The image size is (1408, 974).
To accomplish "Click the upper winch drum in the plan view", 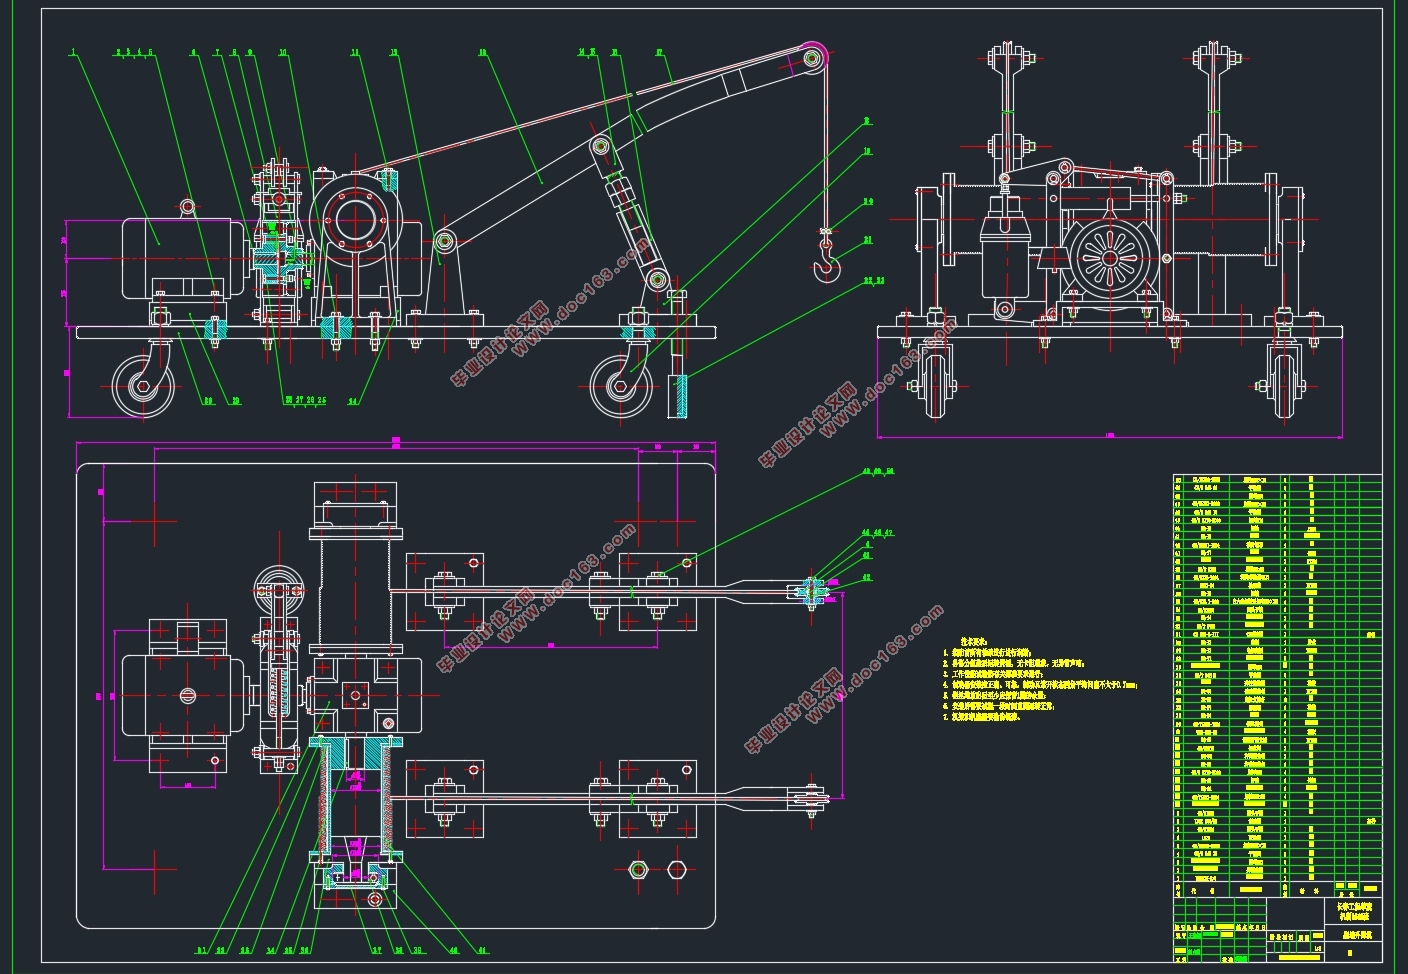I will (355, 590).
